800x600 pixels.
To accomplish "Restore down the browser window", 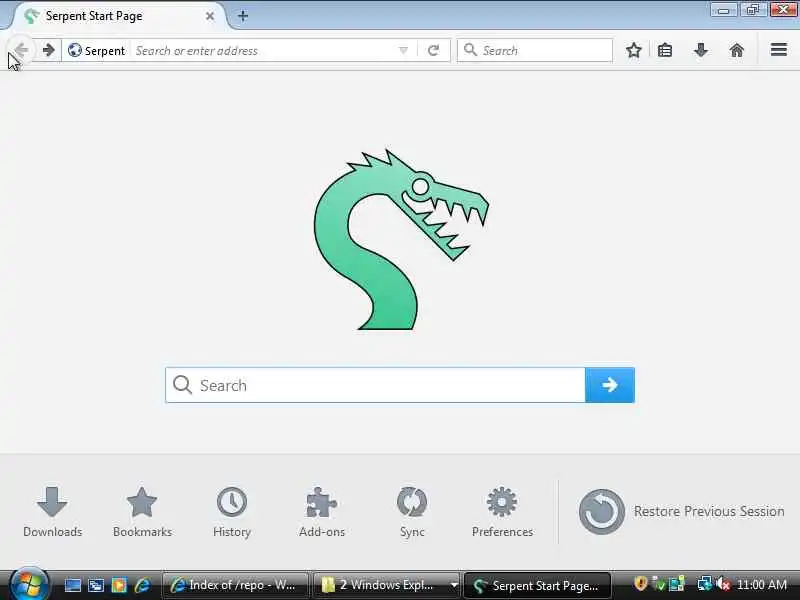I will pyautogui.click(x=753, y=10).
